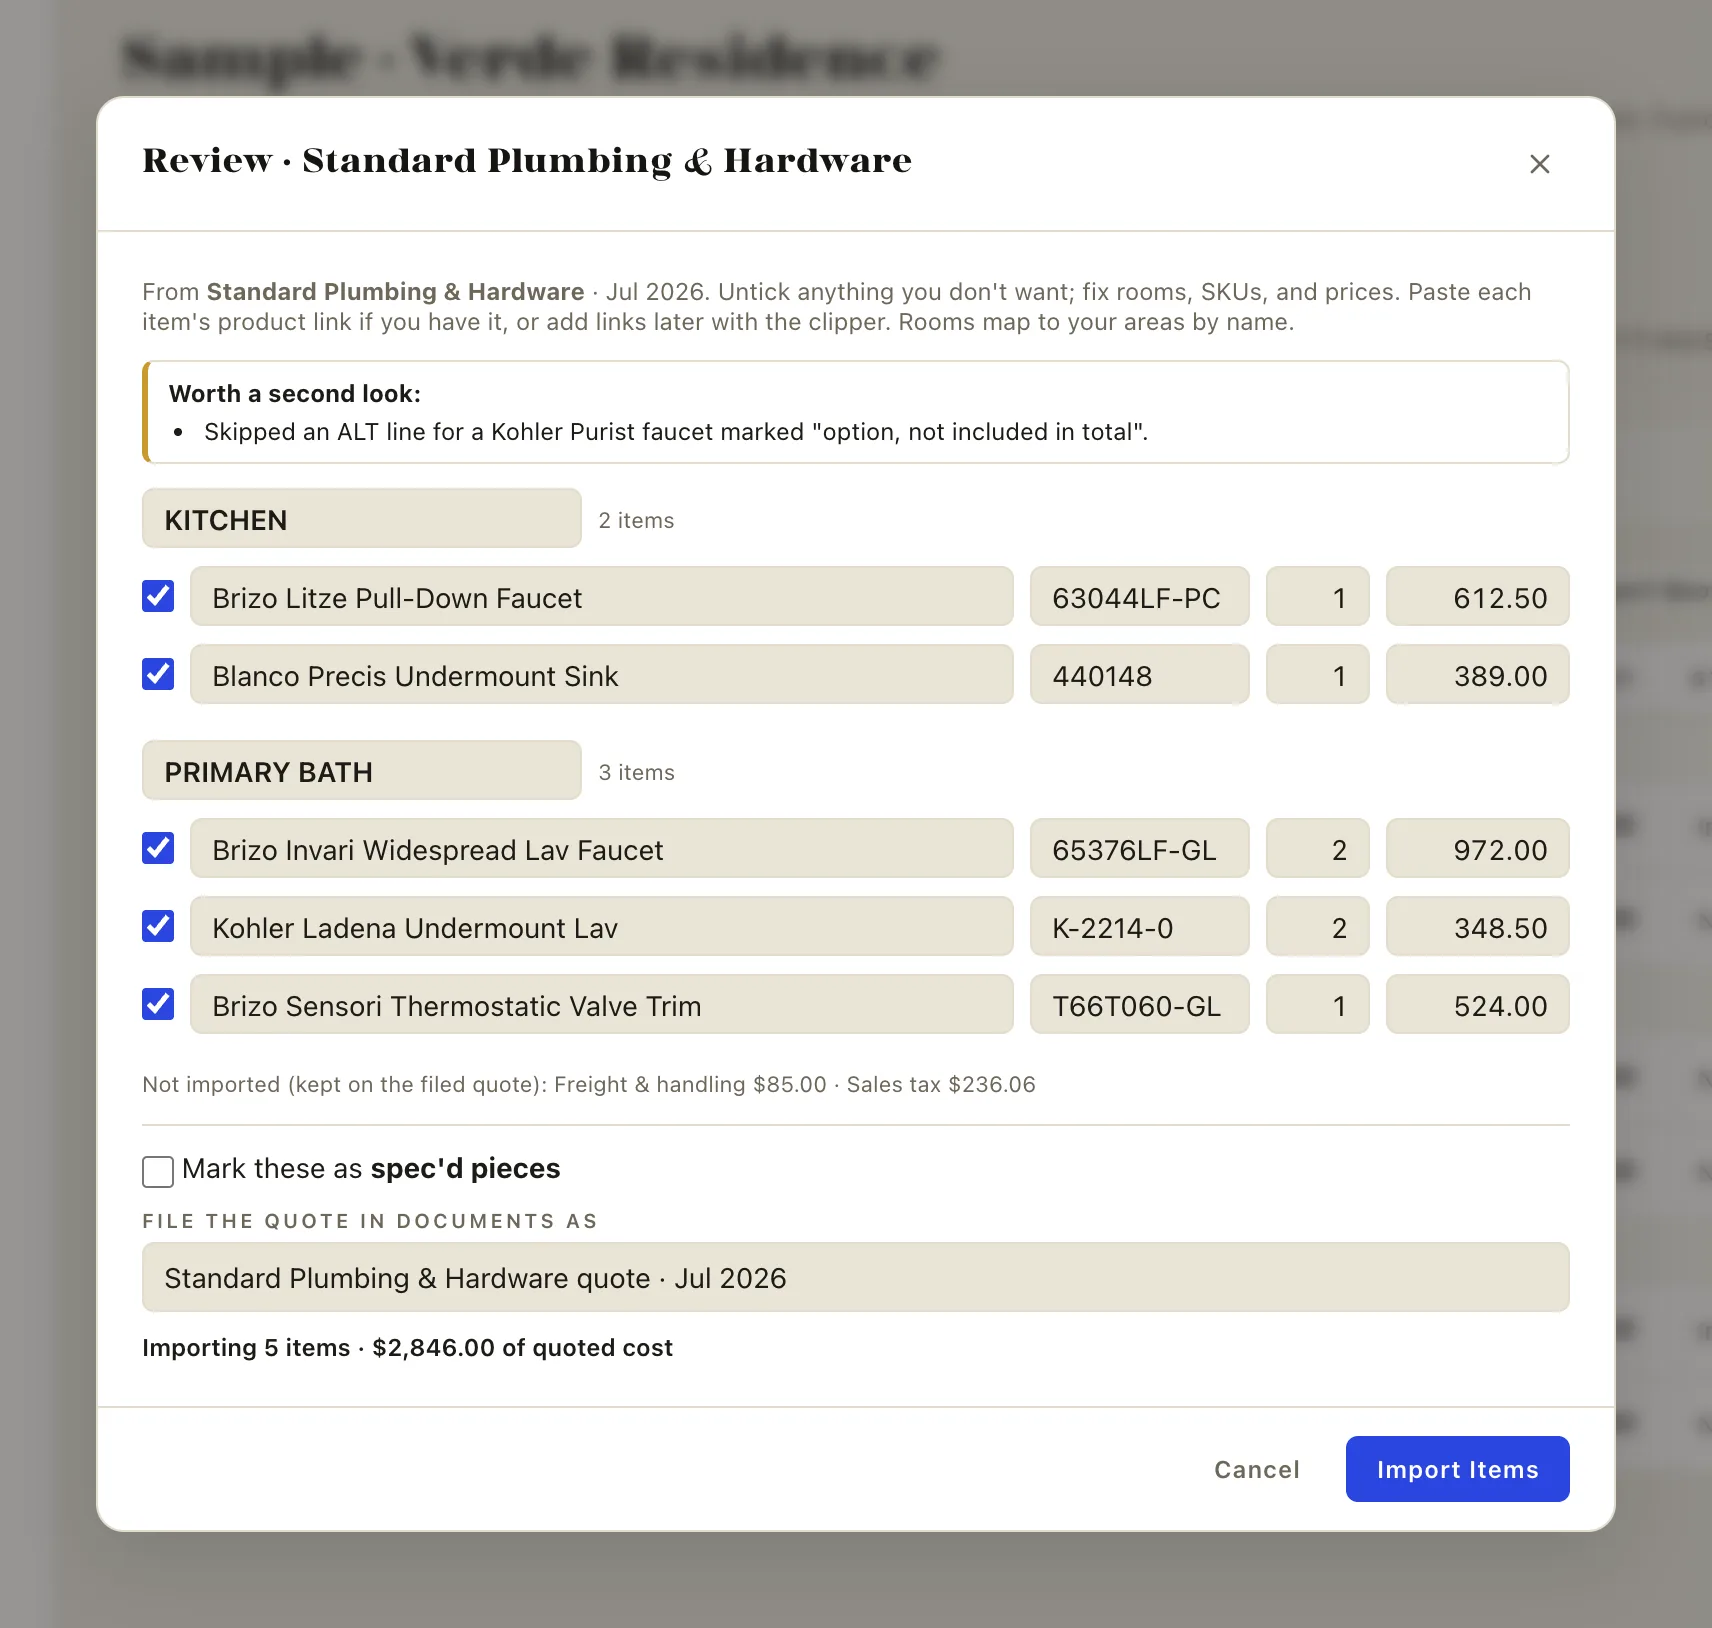1712x1628 pixels.
Task: Click the 'FILE THE QUOTE IN DOCUMENTS AS' label
Action: click(370, 1221)
